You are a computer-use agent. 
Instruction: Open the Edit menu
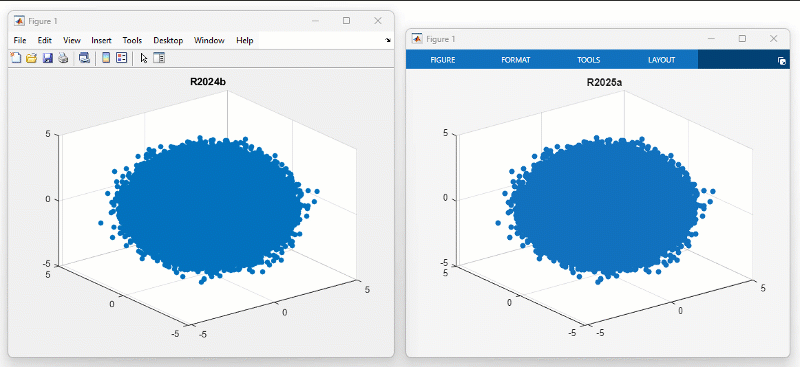click(44, 40)
